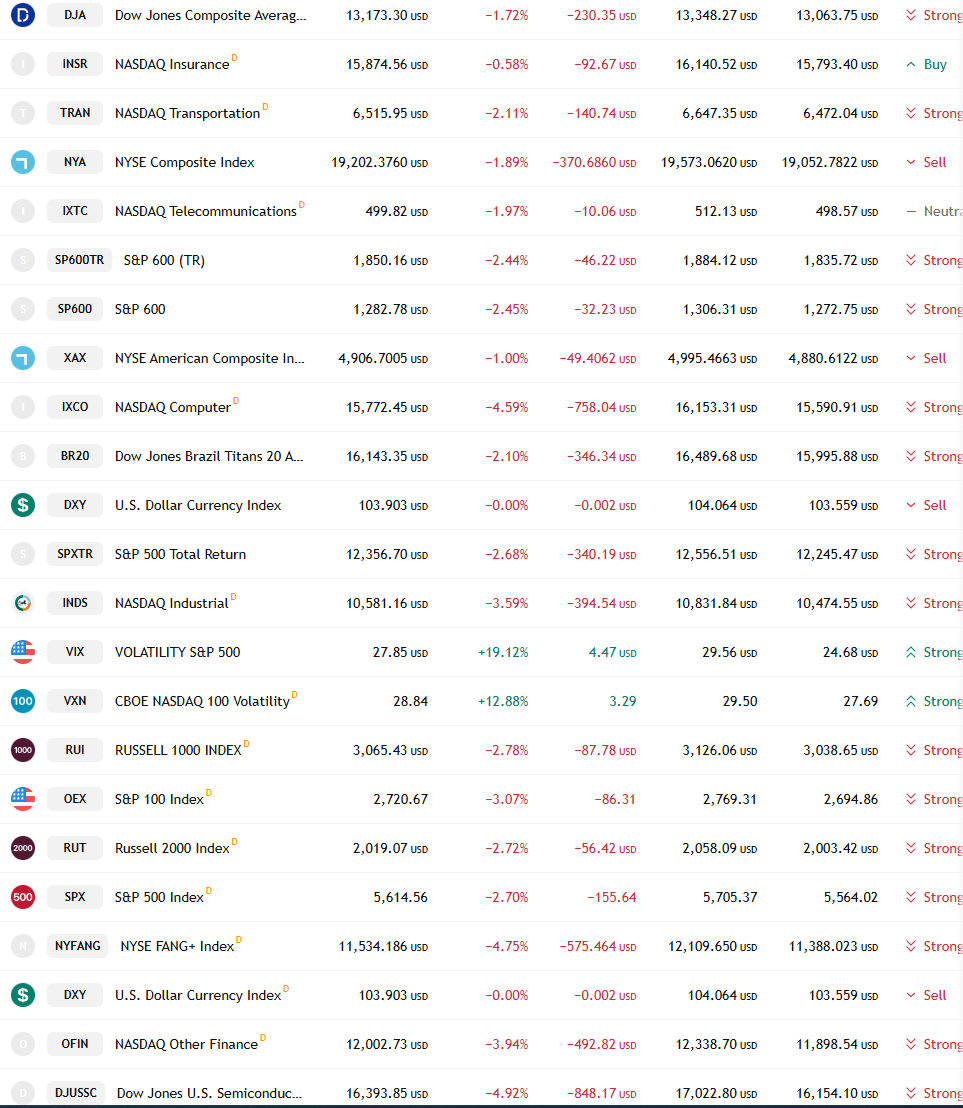Open NASDAQ Other Finance link
963x1108 pixels.
pyautogui.click(x=186, y=1044)
